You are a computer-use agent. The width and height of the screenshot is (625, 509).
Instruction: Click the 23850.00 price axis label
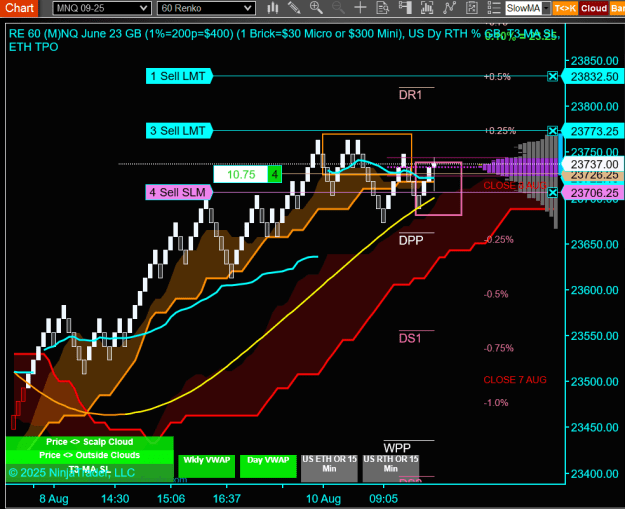pyautogui.click(x=594, y=61)
